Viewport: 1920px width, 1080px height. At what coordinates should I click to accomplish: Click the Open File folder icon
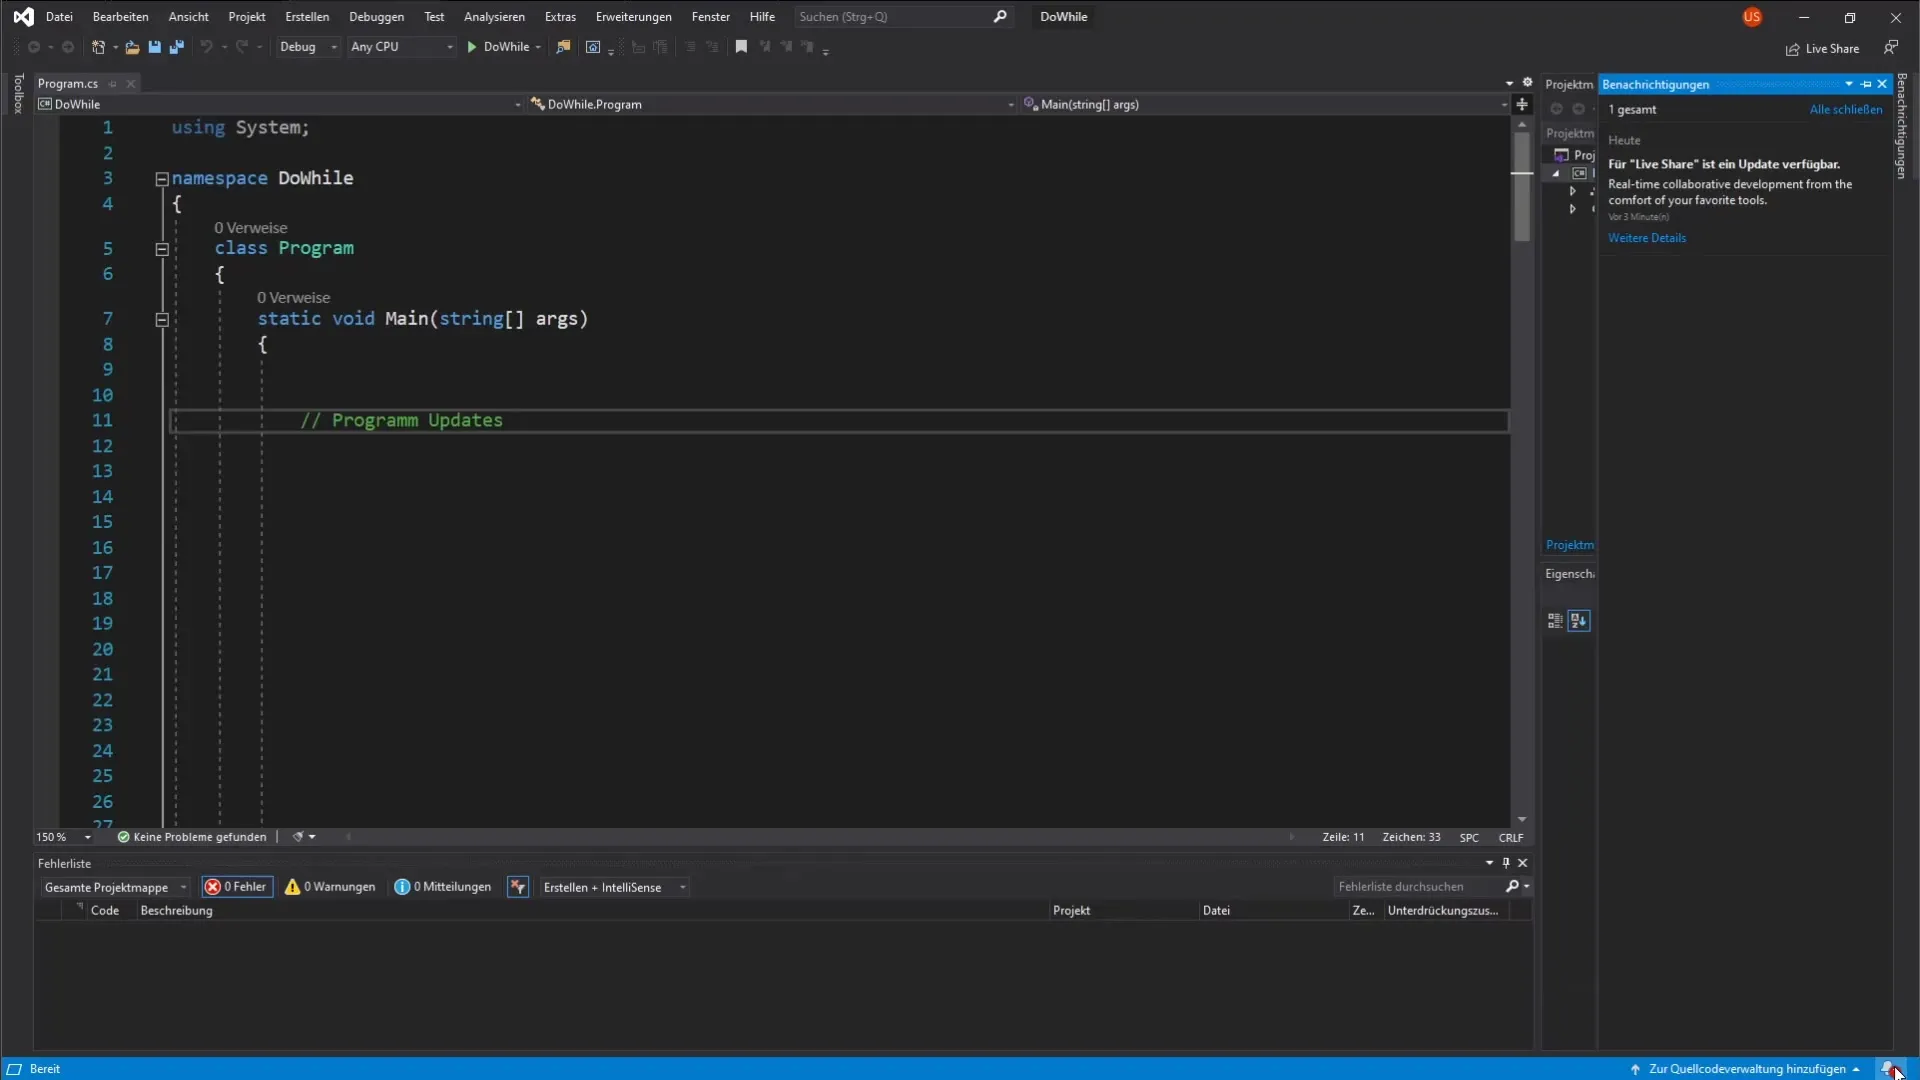(x=131, y=47)
